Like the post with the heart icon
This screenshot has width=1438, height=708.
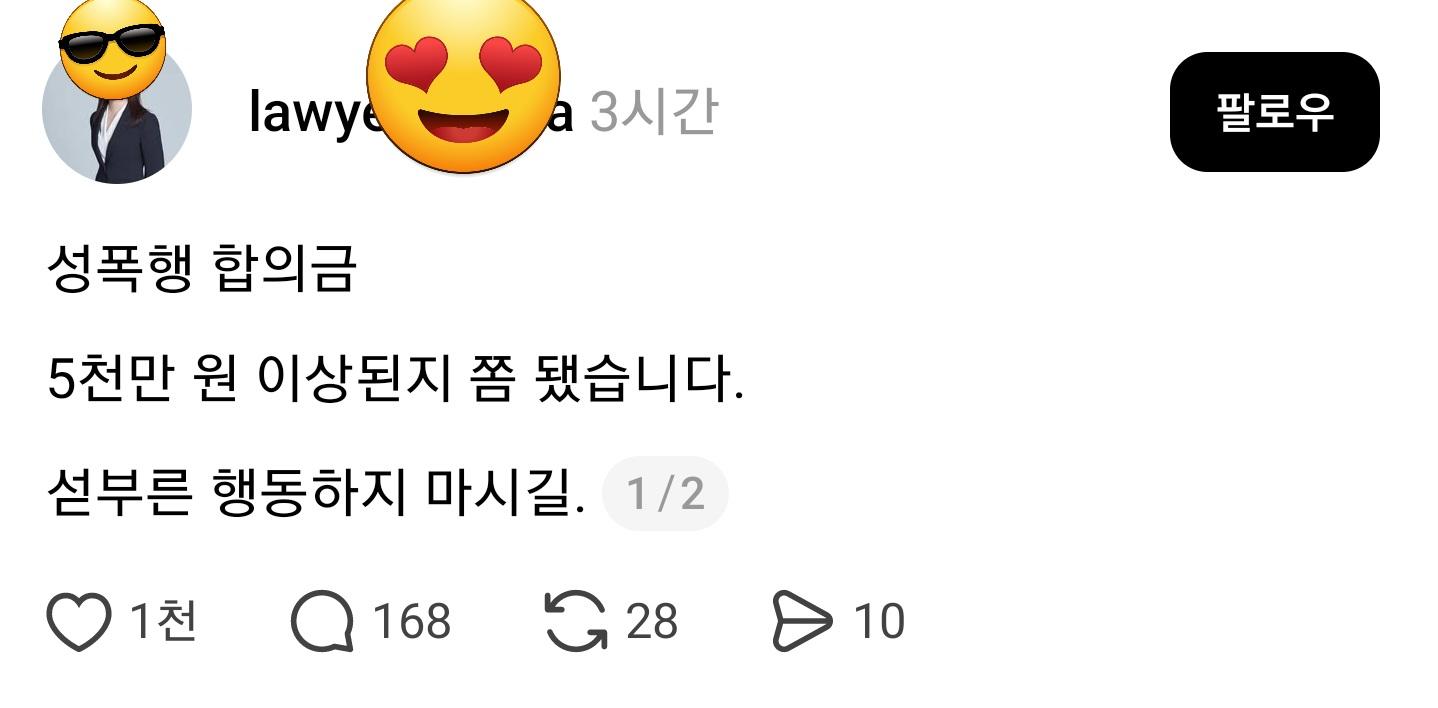pos(78,621)
